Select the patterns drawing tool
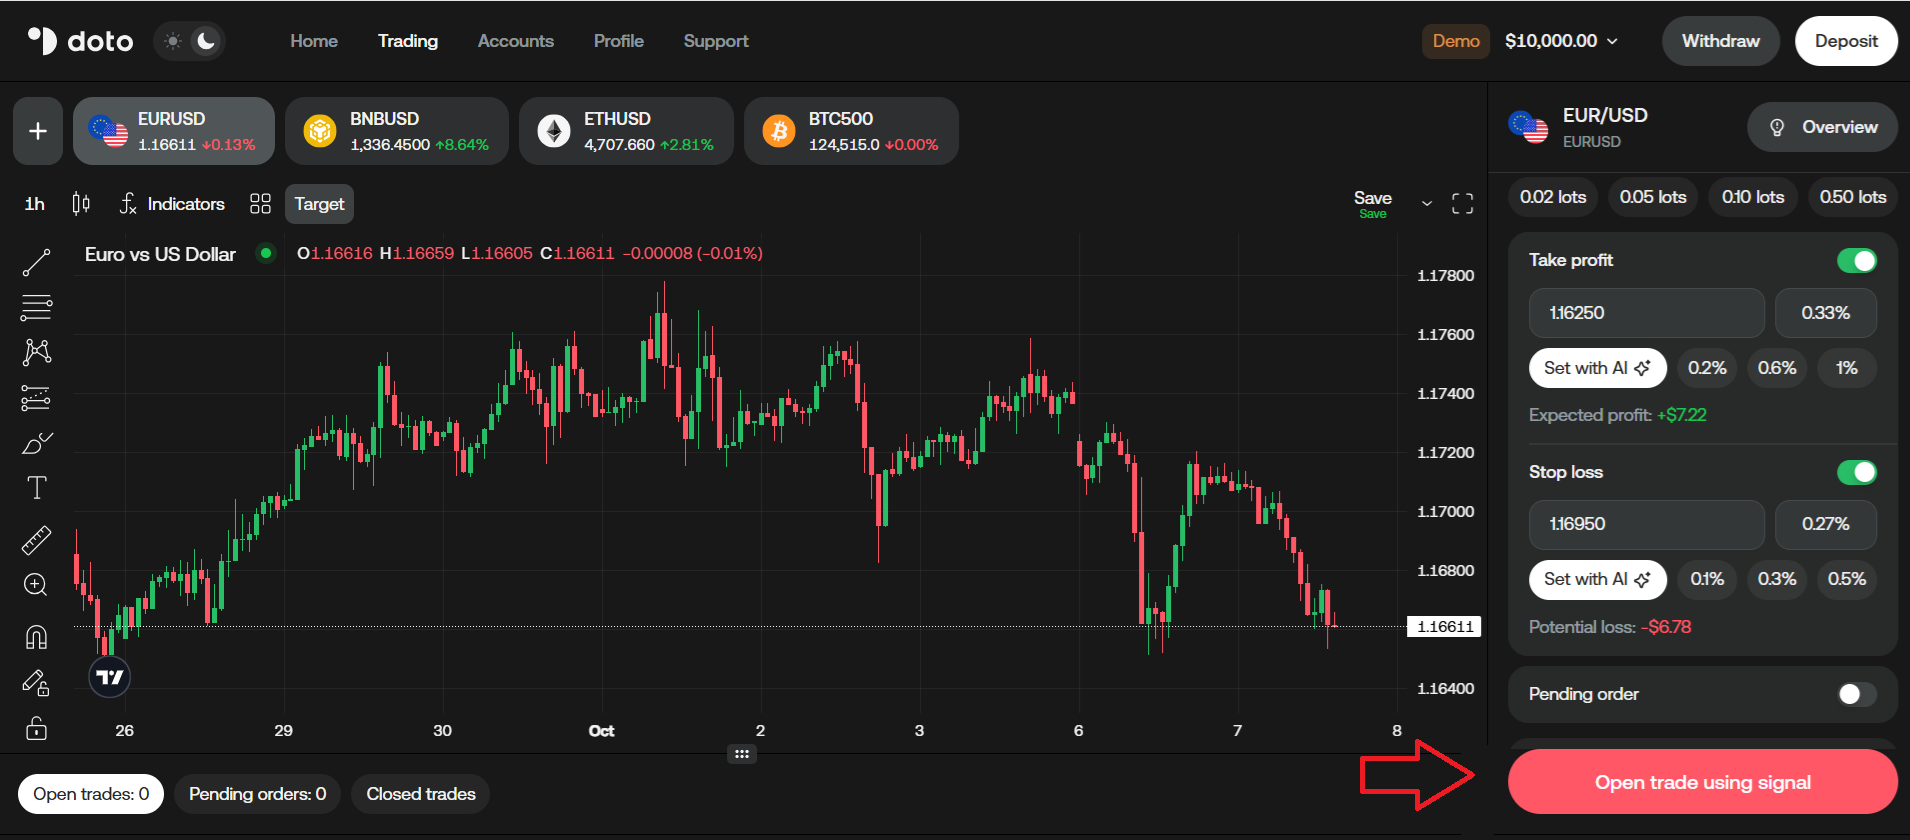This screenshot has width=1910, height=840. coord(36,352)
